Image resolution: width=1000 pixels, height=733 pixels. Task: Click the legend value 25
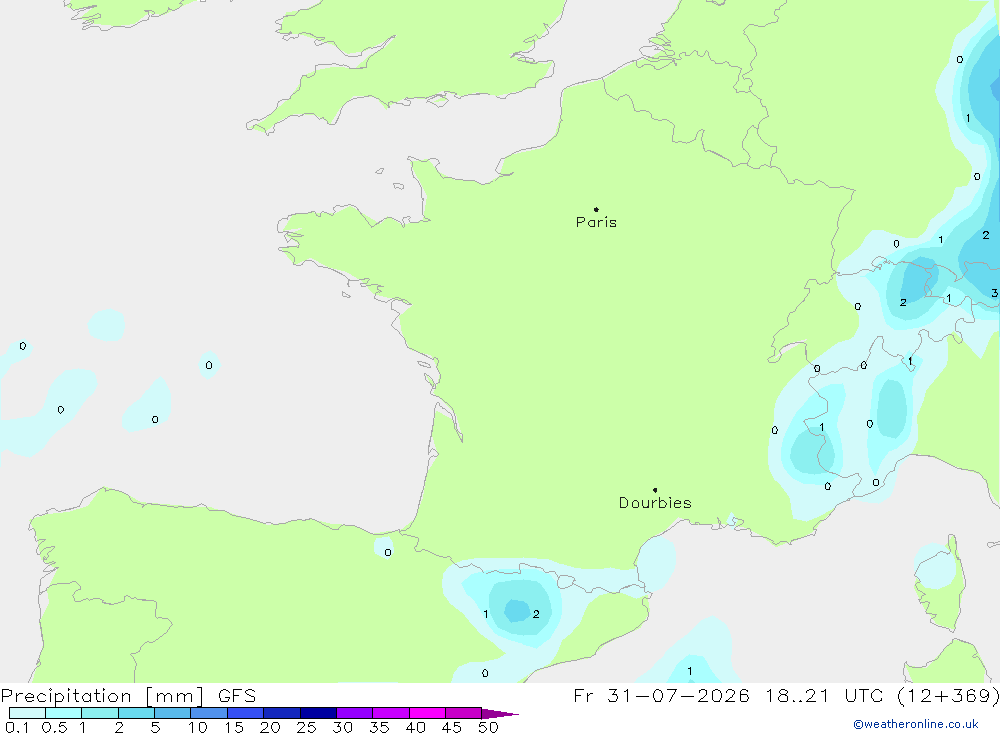pyautogui.click(x=307, y=727)
